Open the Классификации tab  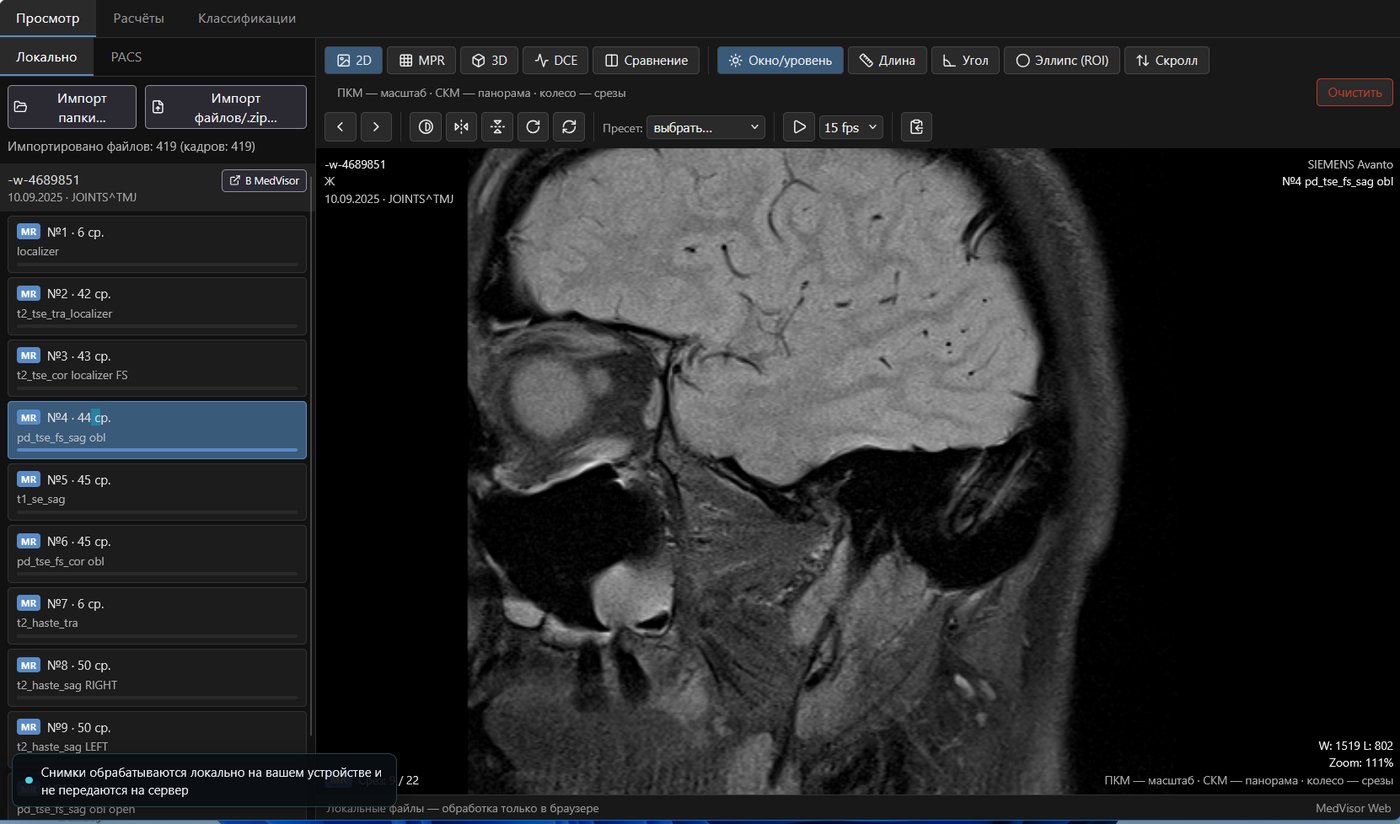(x=247, y=18)
